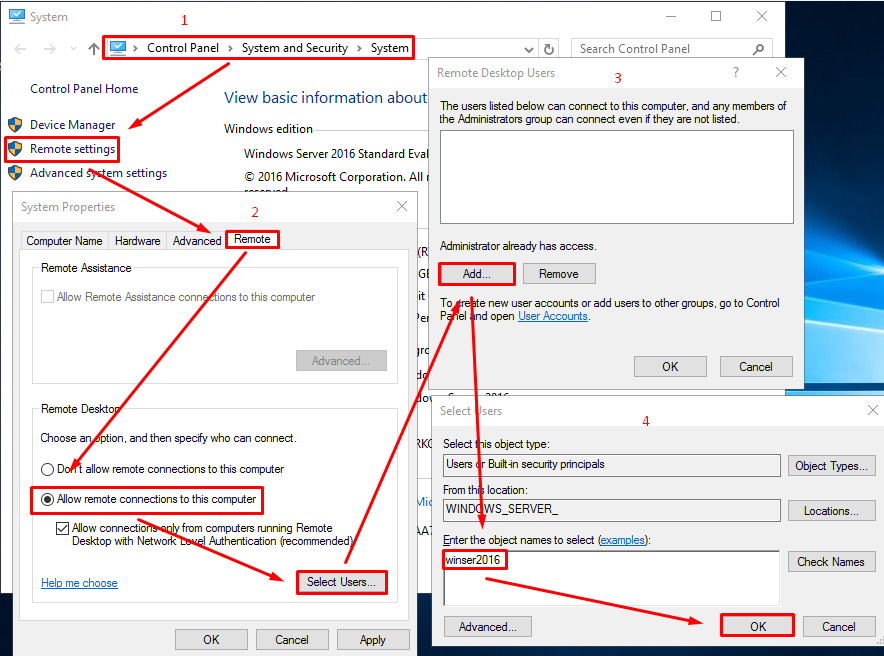The image size is (884, 656).
Task: Expand the chevron after System and Security
Action: pyautogui.click(x=359, y=48)
